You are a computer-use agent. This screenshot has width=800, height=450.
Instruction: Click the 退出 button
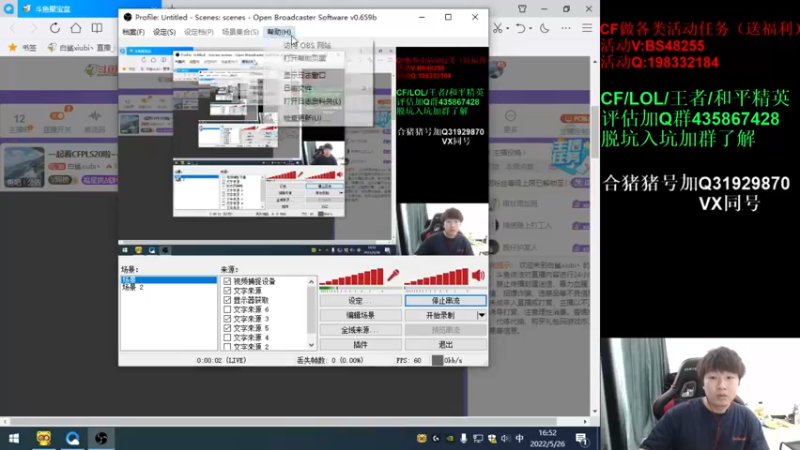point(445,345)
